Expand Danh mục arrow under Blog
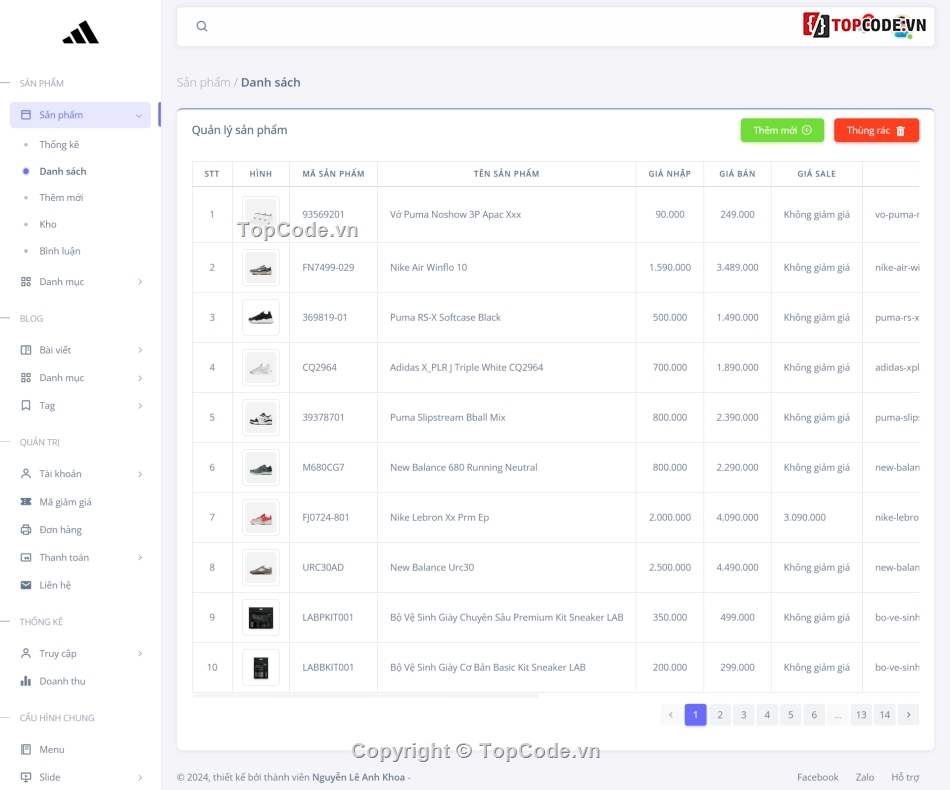Viewport: 950px width, 790px height. (140, 378)
